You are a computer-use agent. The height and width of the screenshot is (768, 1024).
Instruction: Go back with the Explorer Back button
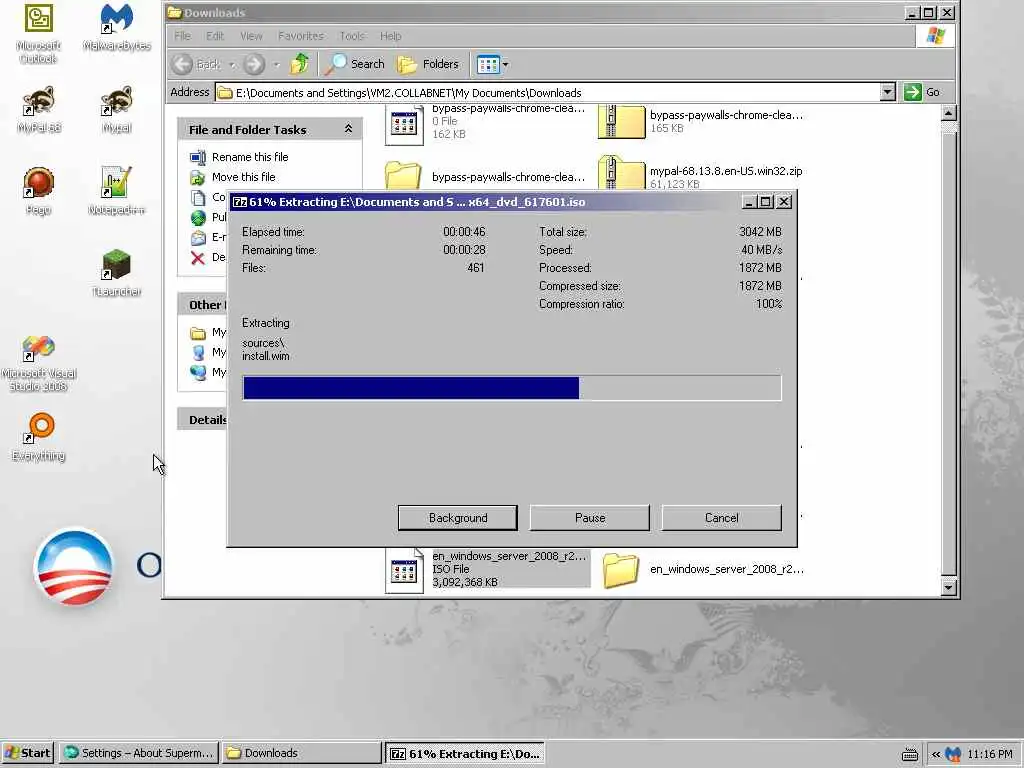pyautogui.click(x=197, y=64)
